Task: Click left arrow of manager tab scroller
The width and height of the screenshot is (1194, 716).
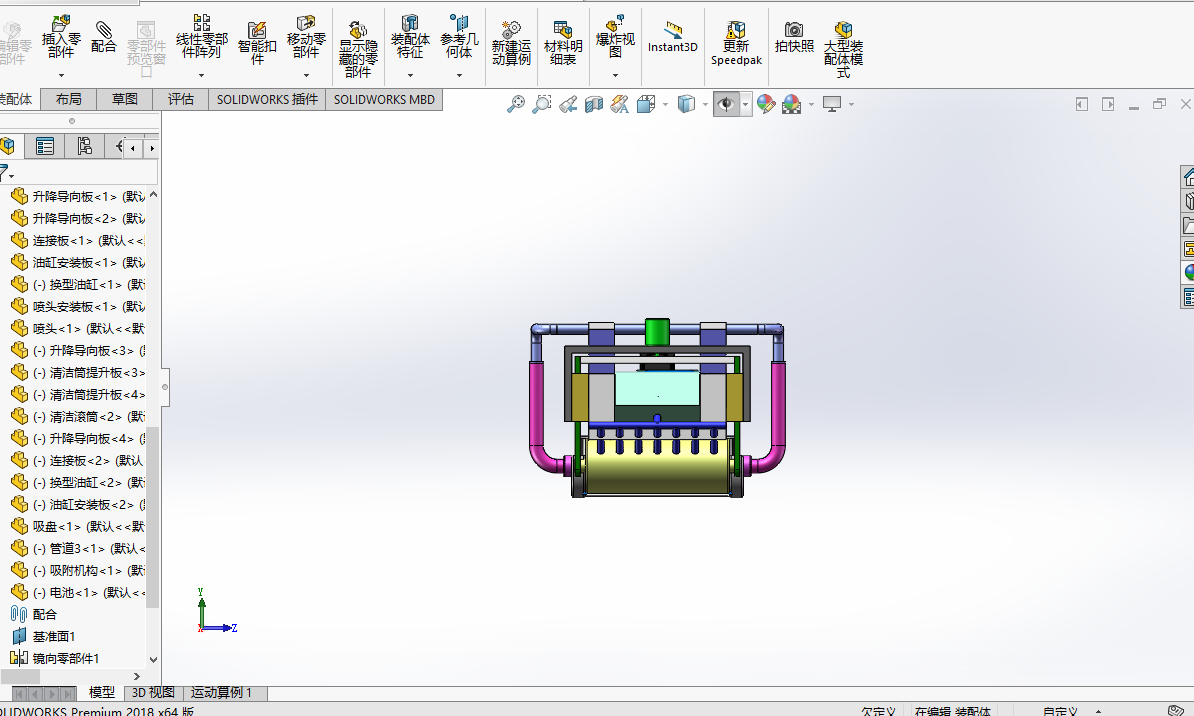Action: click(x=133, y=148)
